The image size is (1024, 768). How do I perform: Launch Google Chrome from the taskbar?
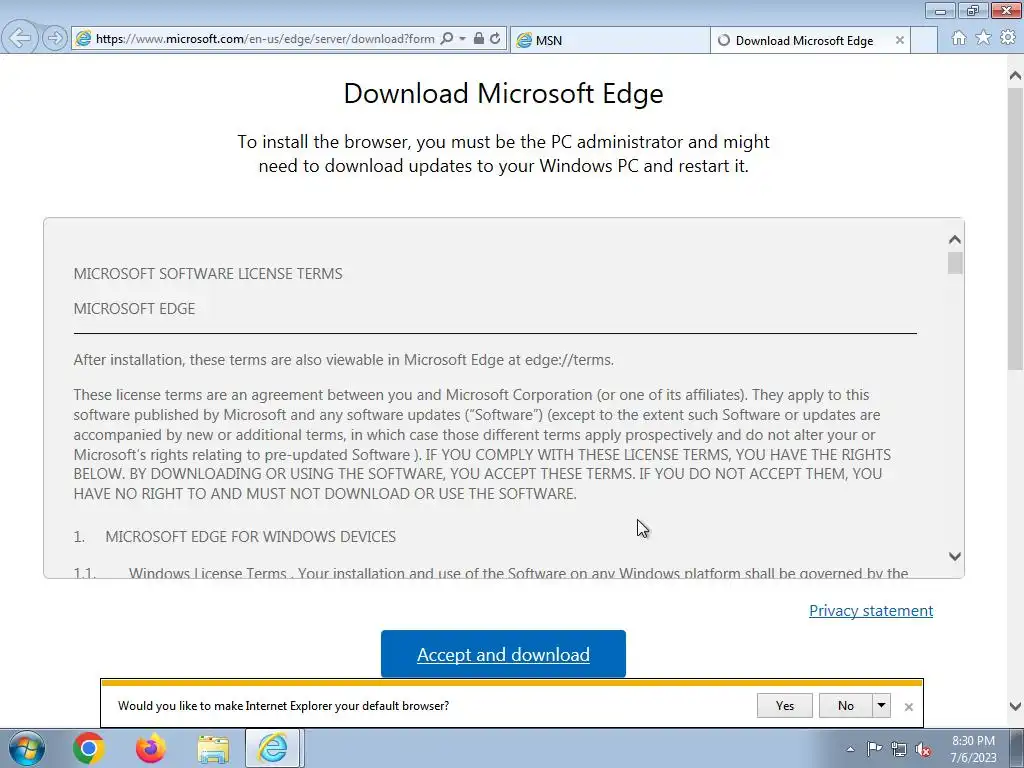pos(89,748)
